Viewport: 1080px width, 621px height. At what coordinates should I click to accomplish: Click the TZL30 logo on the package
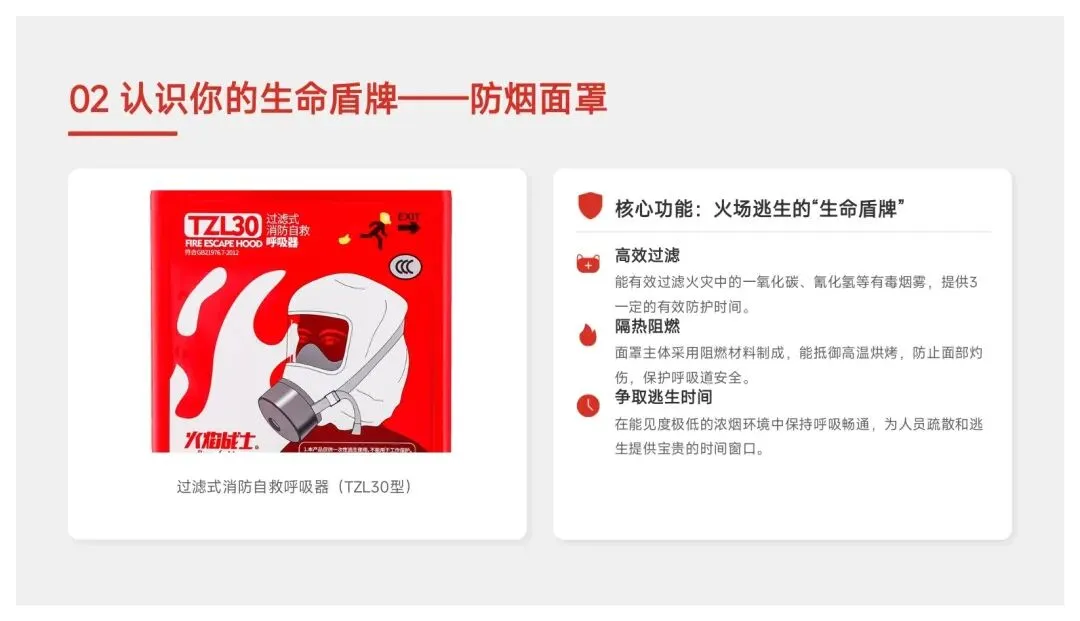(222, 225)
